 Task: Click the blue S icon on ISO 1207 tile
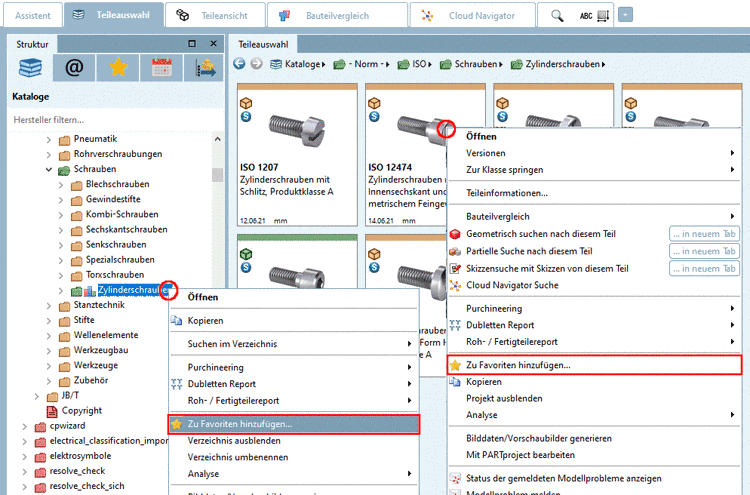click(x=246, y=116)
